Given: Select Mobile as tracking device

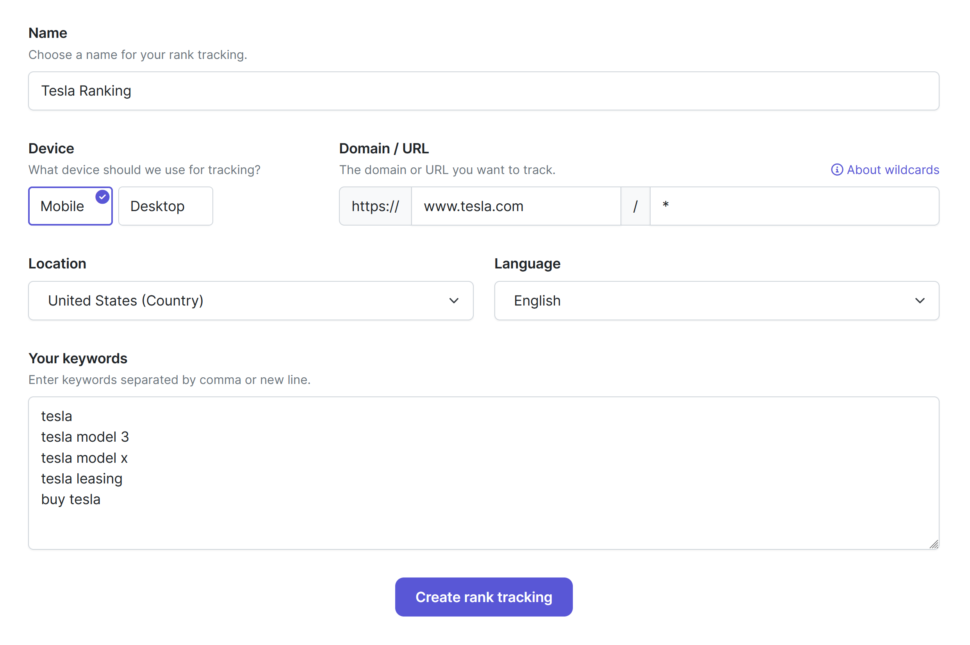Looking at the screenshot, I should click(x=71, y=206).
